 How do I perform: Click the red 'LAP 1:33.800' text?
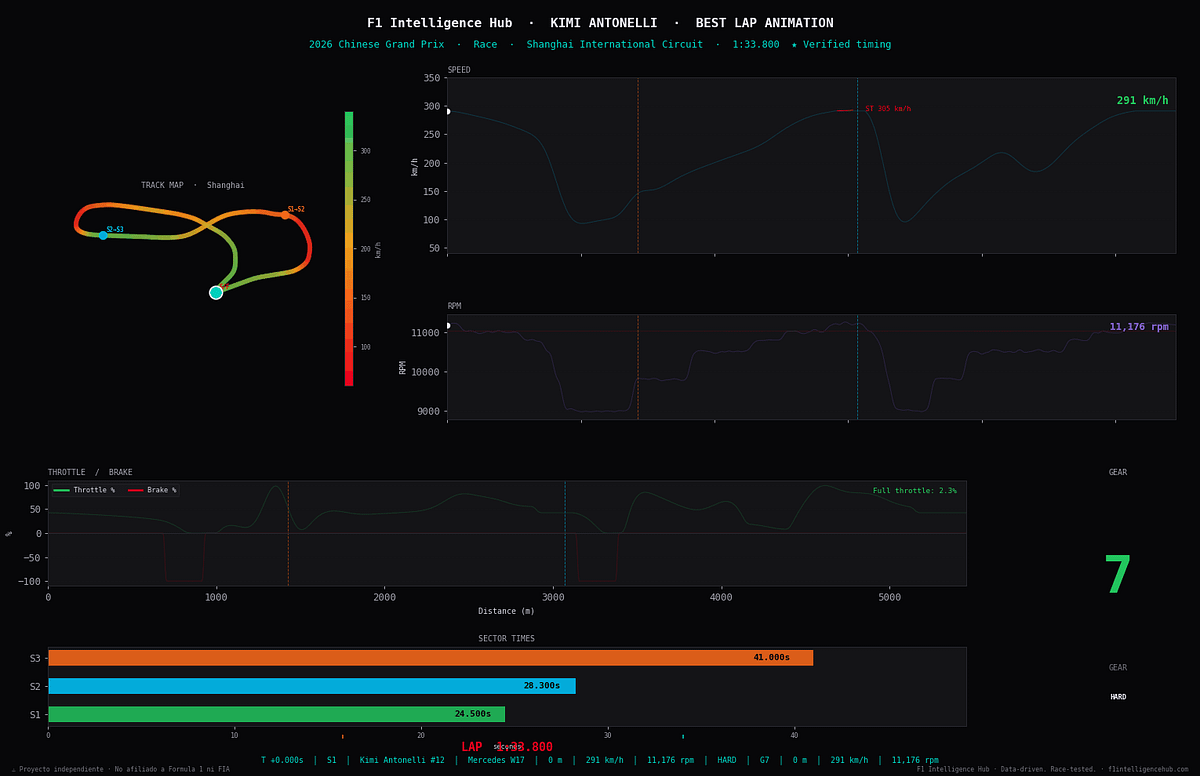[x=507, y=747]
